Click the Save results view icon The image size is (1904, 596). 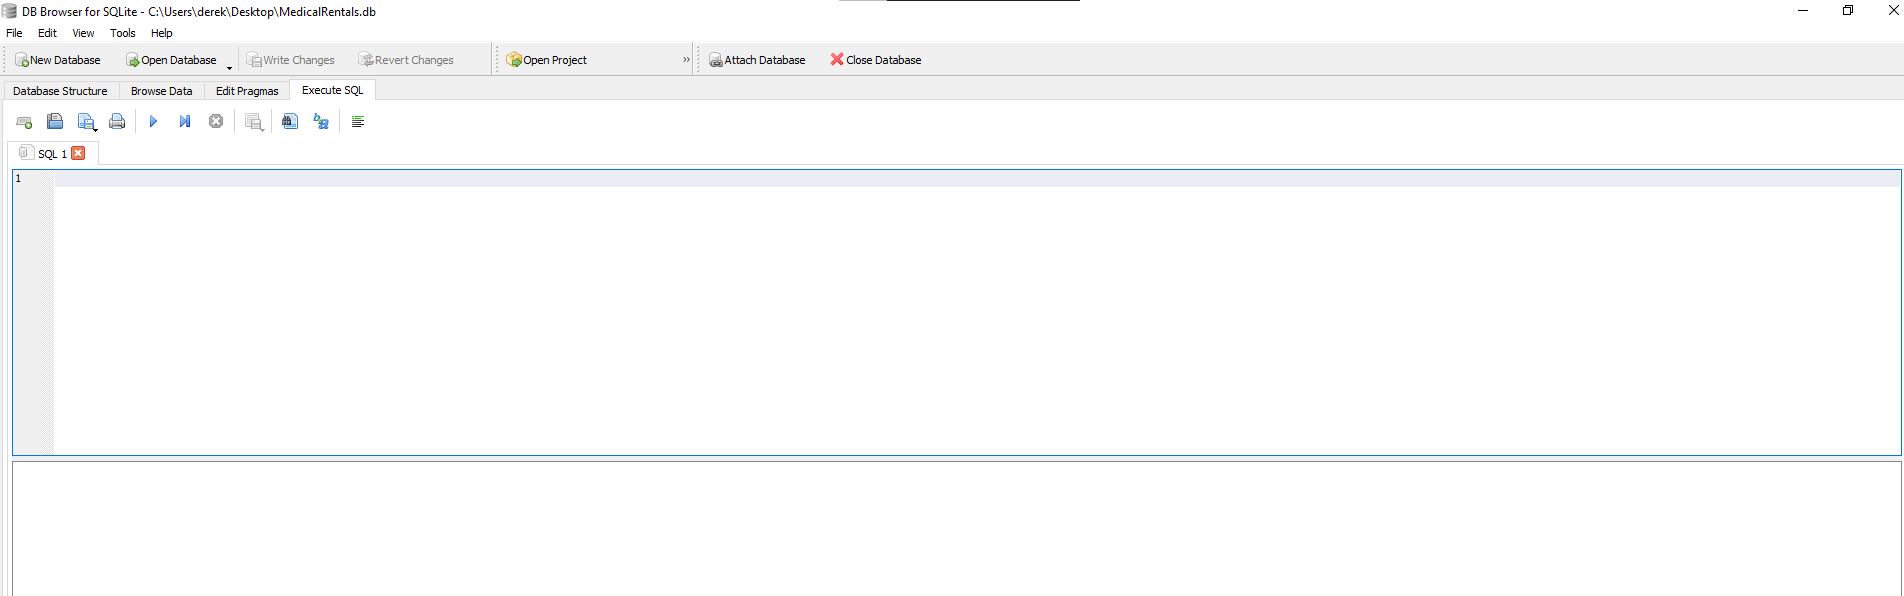coord(254,122)
